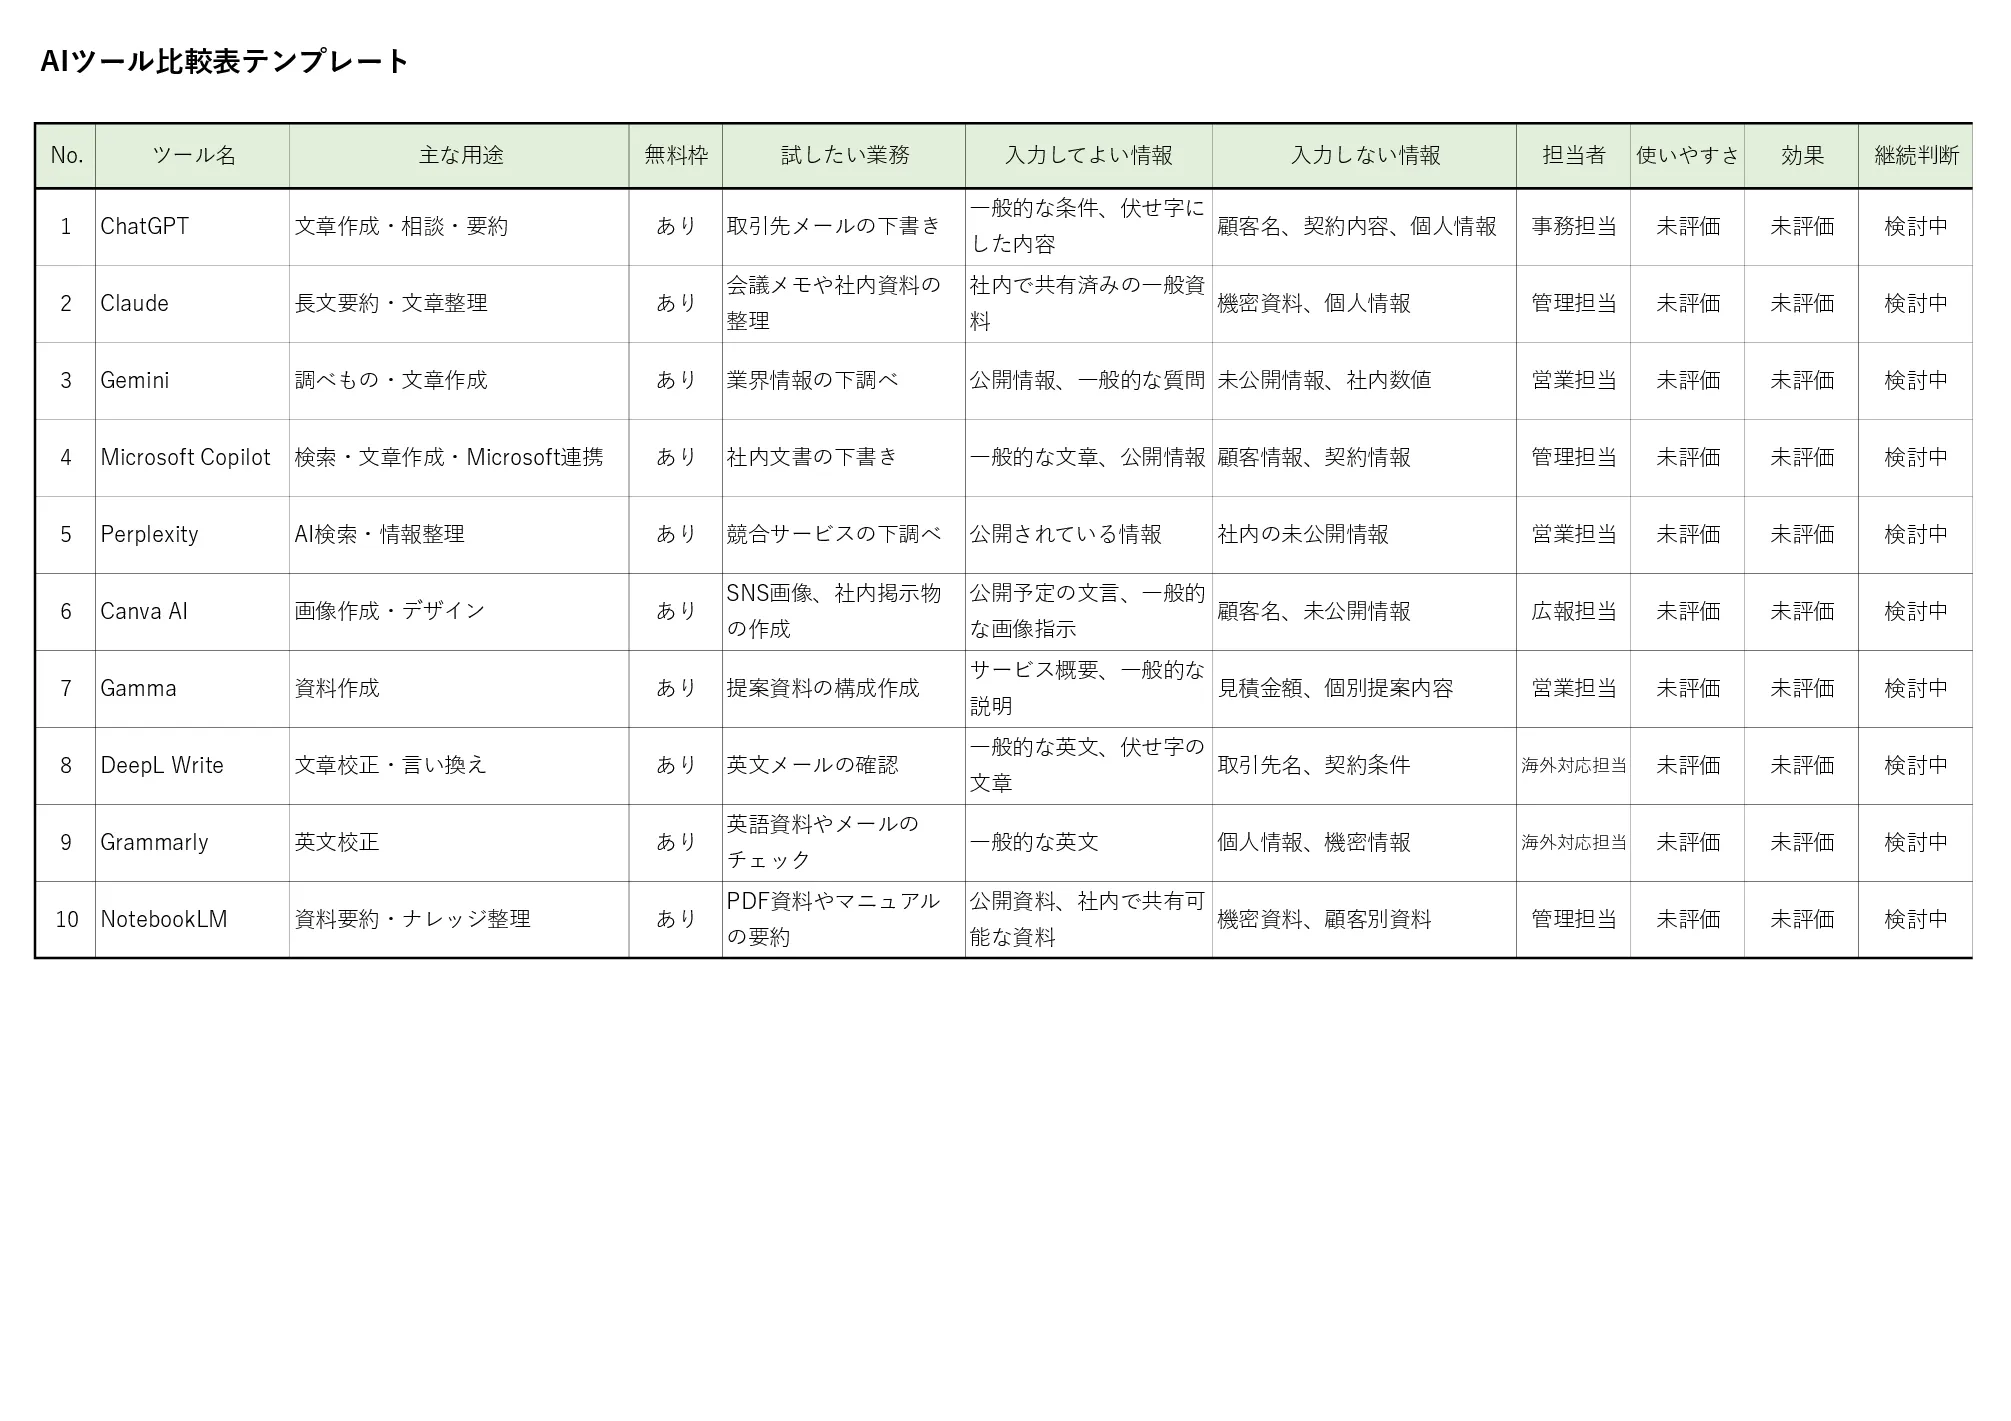This screenshot has height=1421, width=2011.
Task: Click the Gamma tool name cell
Action: pos(193,689)
